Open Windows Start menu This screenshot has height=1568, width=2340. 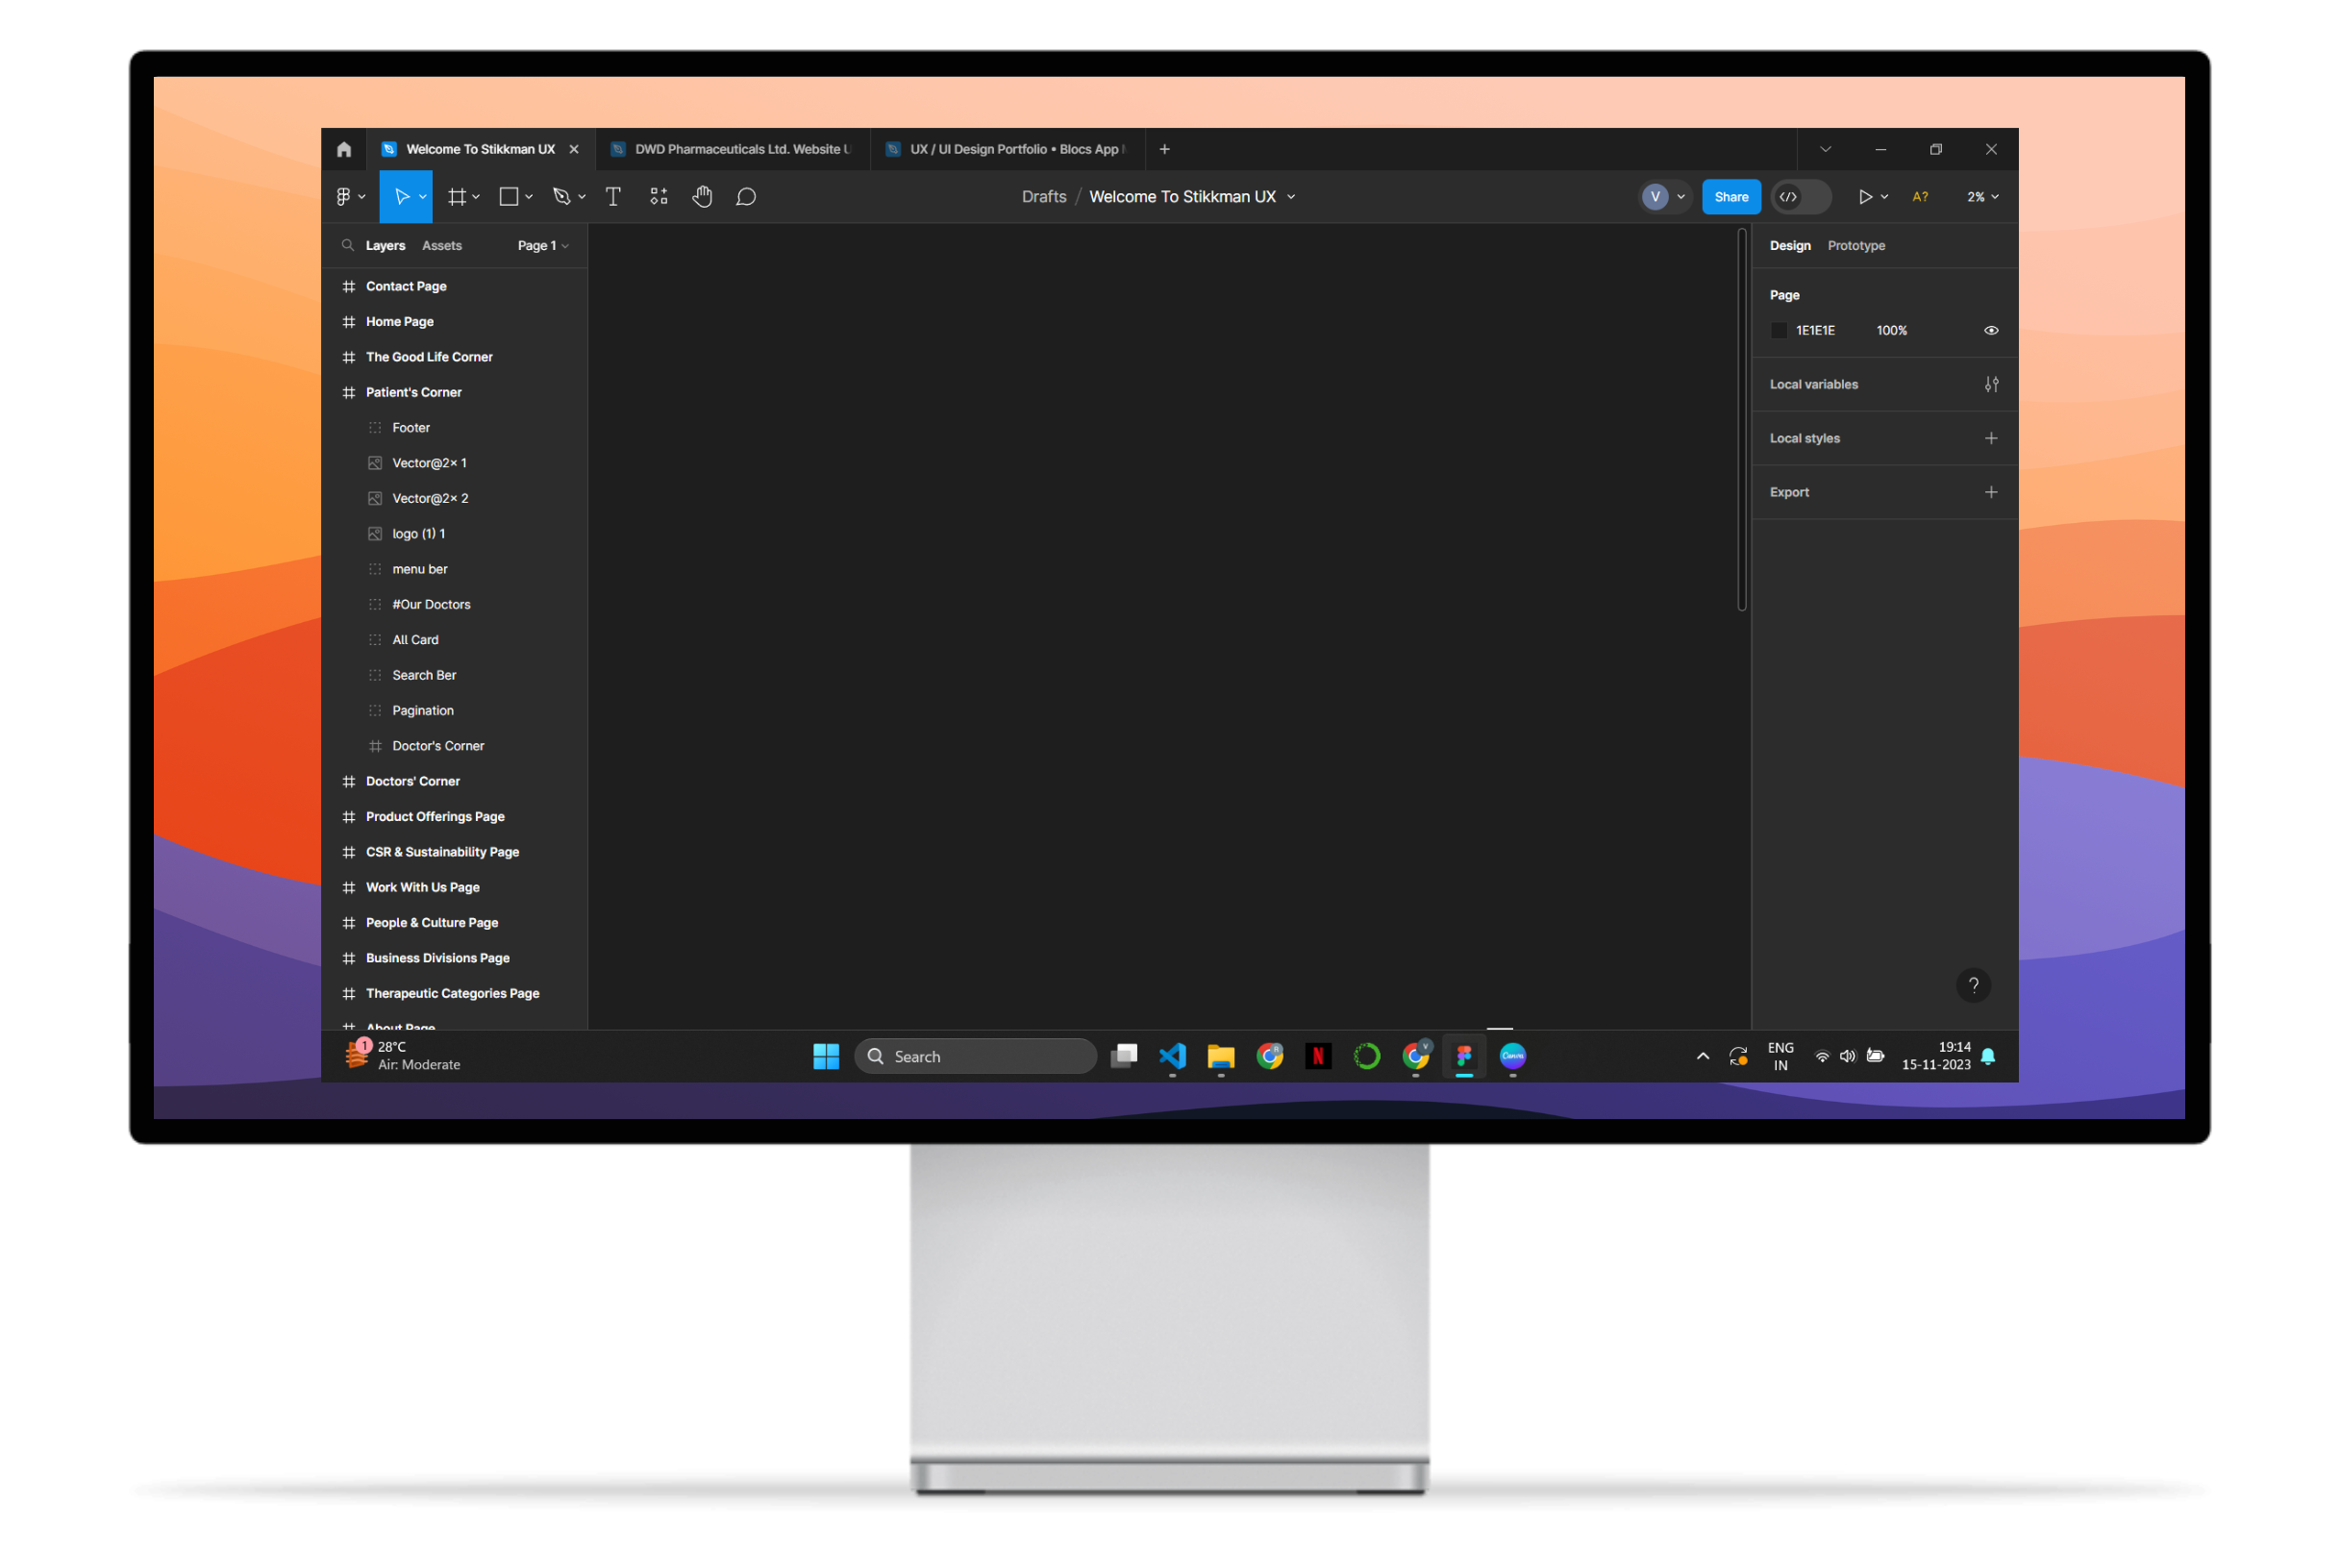pyautogui.click(x=826, y=1056)
